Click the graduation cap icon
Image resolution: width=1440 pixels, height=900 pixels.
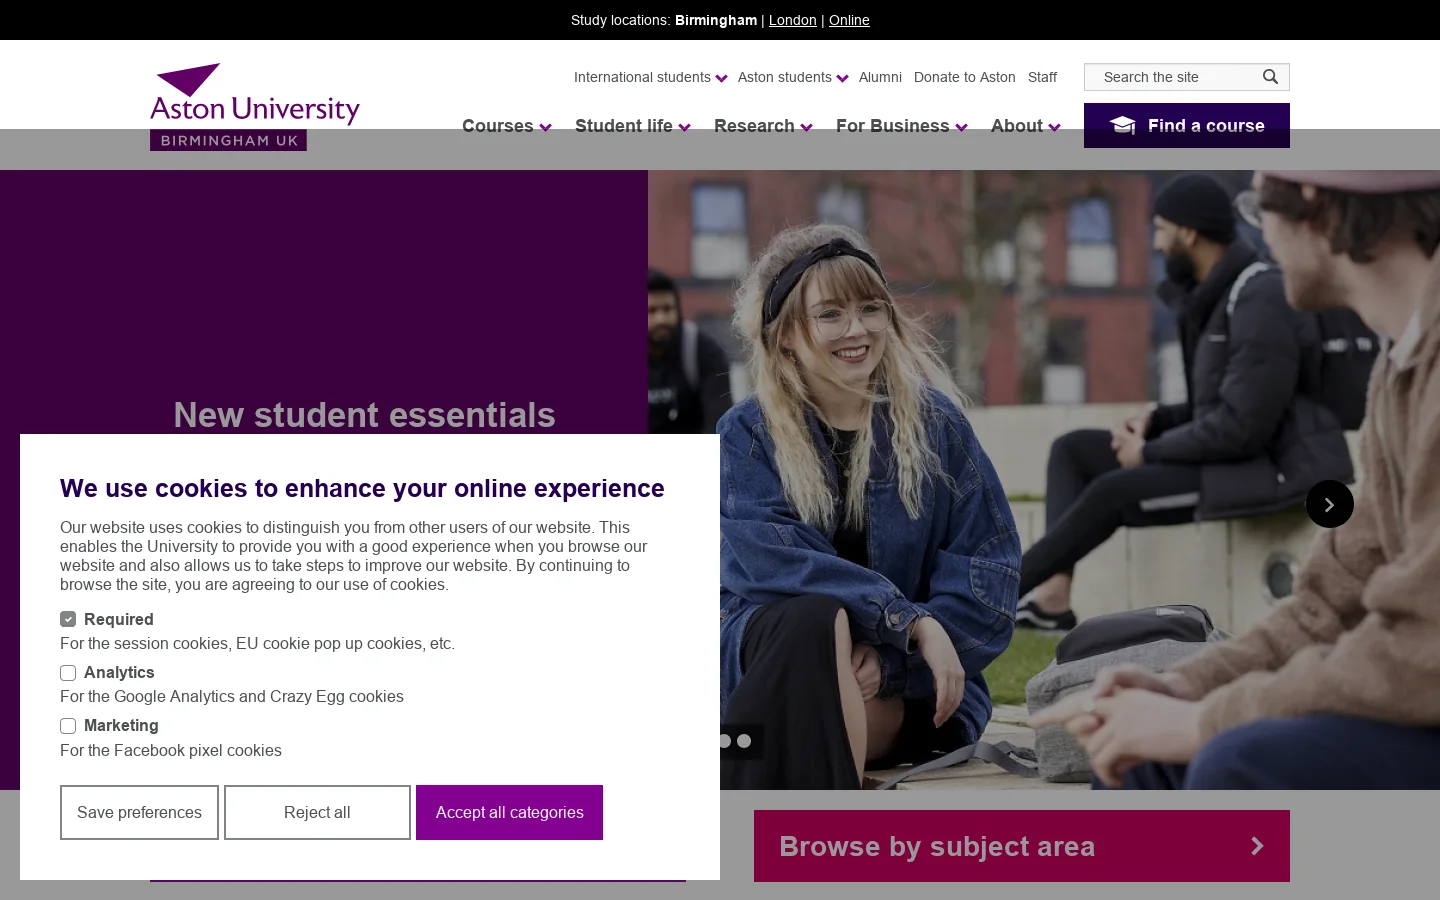(x=1122, y=125)
